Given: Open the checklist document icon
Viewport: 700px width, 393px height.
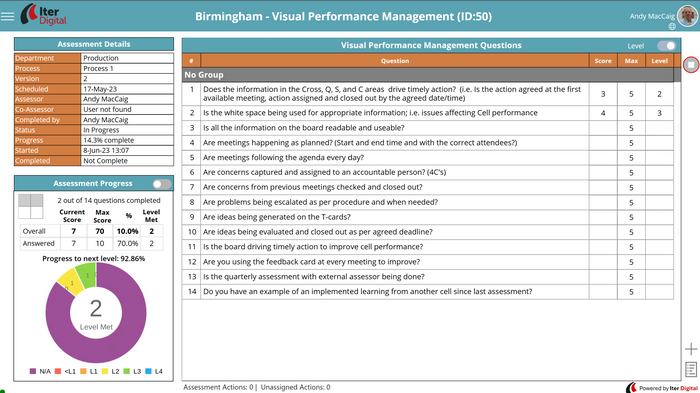Looking at the screenshot, I should tap(691, 369).
